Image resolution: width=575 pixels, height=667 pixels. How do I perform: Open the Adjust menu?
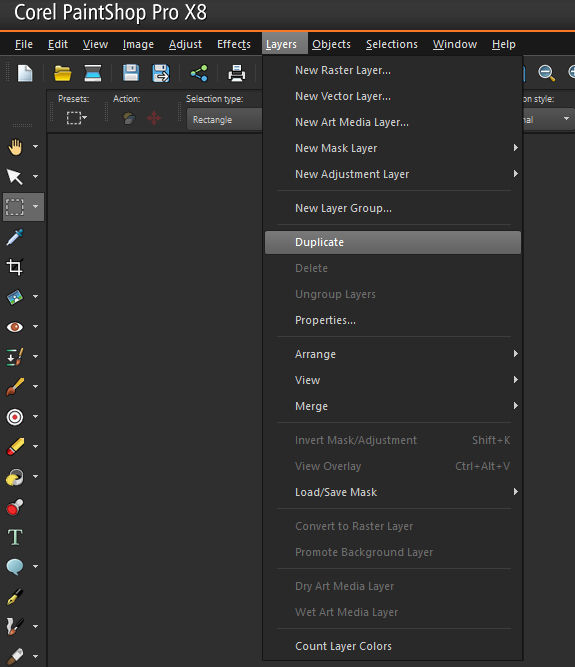(x=185, y=44)
